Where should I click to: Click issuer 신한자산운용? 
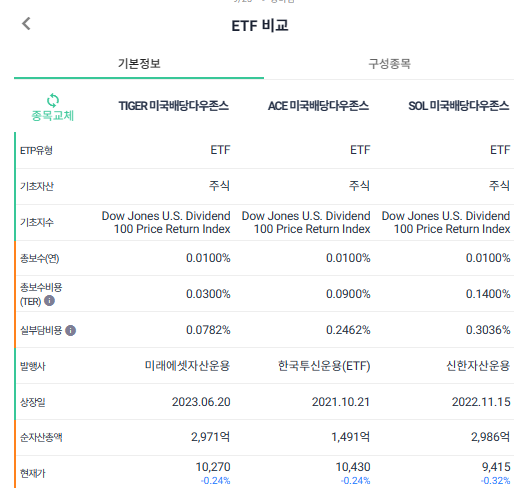click(x=478, y=366)
